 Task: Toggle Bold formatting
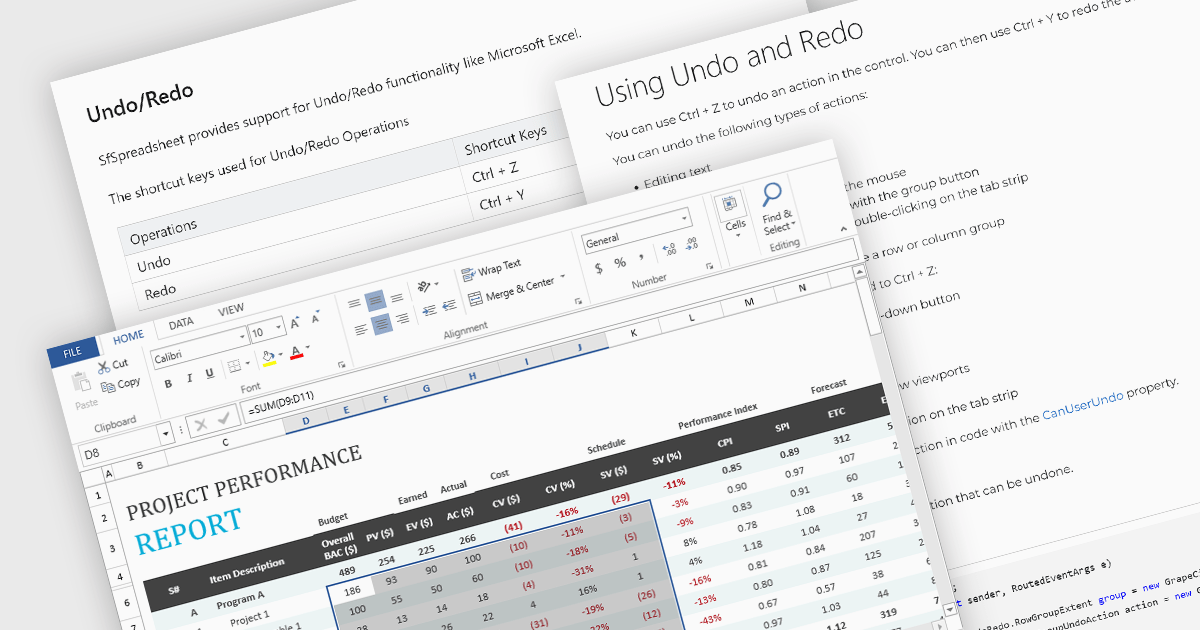(168, 382)
